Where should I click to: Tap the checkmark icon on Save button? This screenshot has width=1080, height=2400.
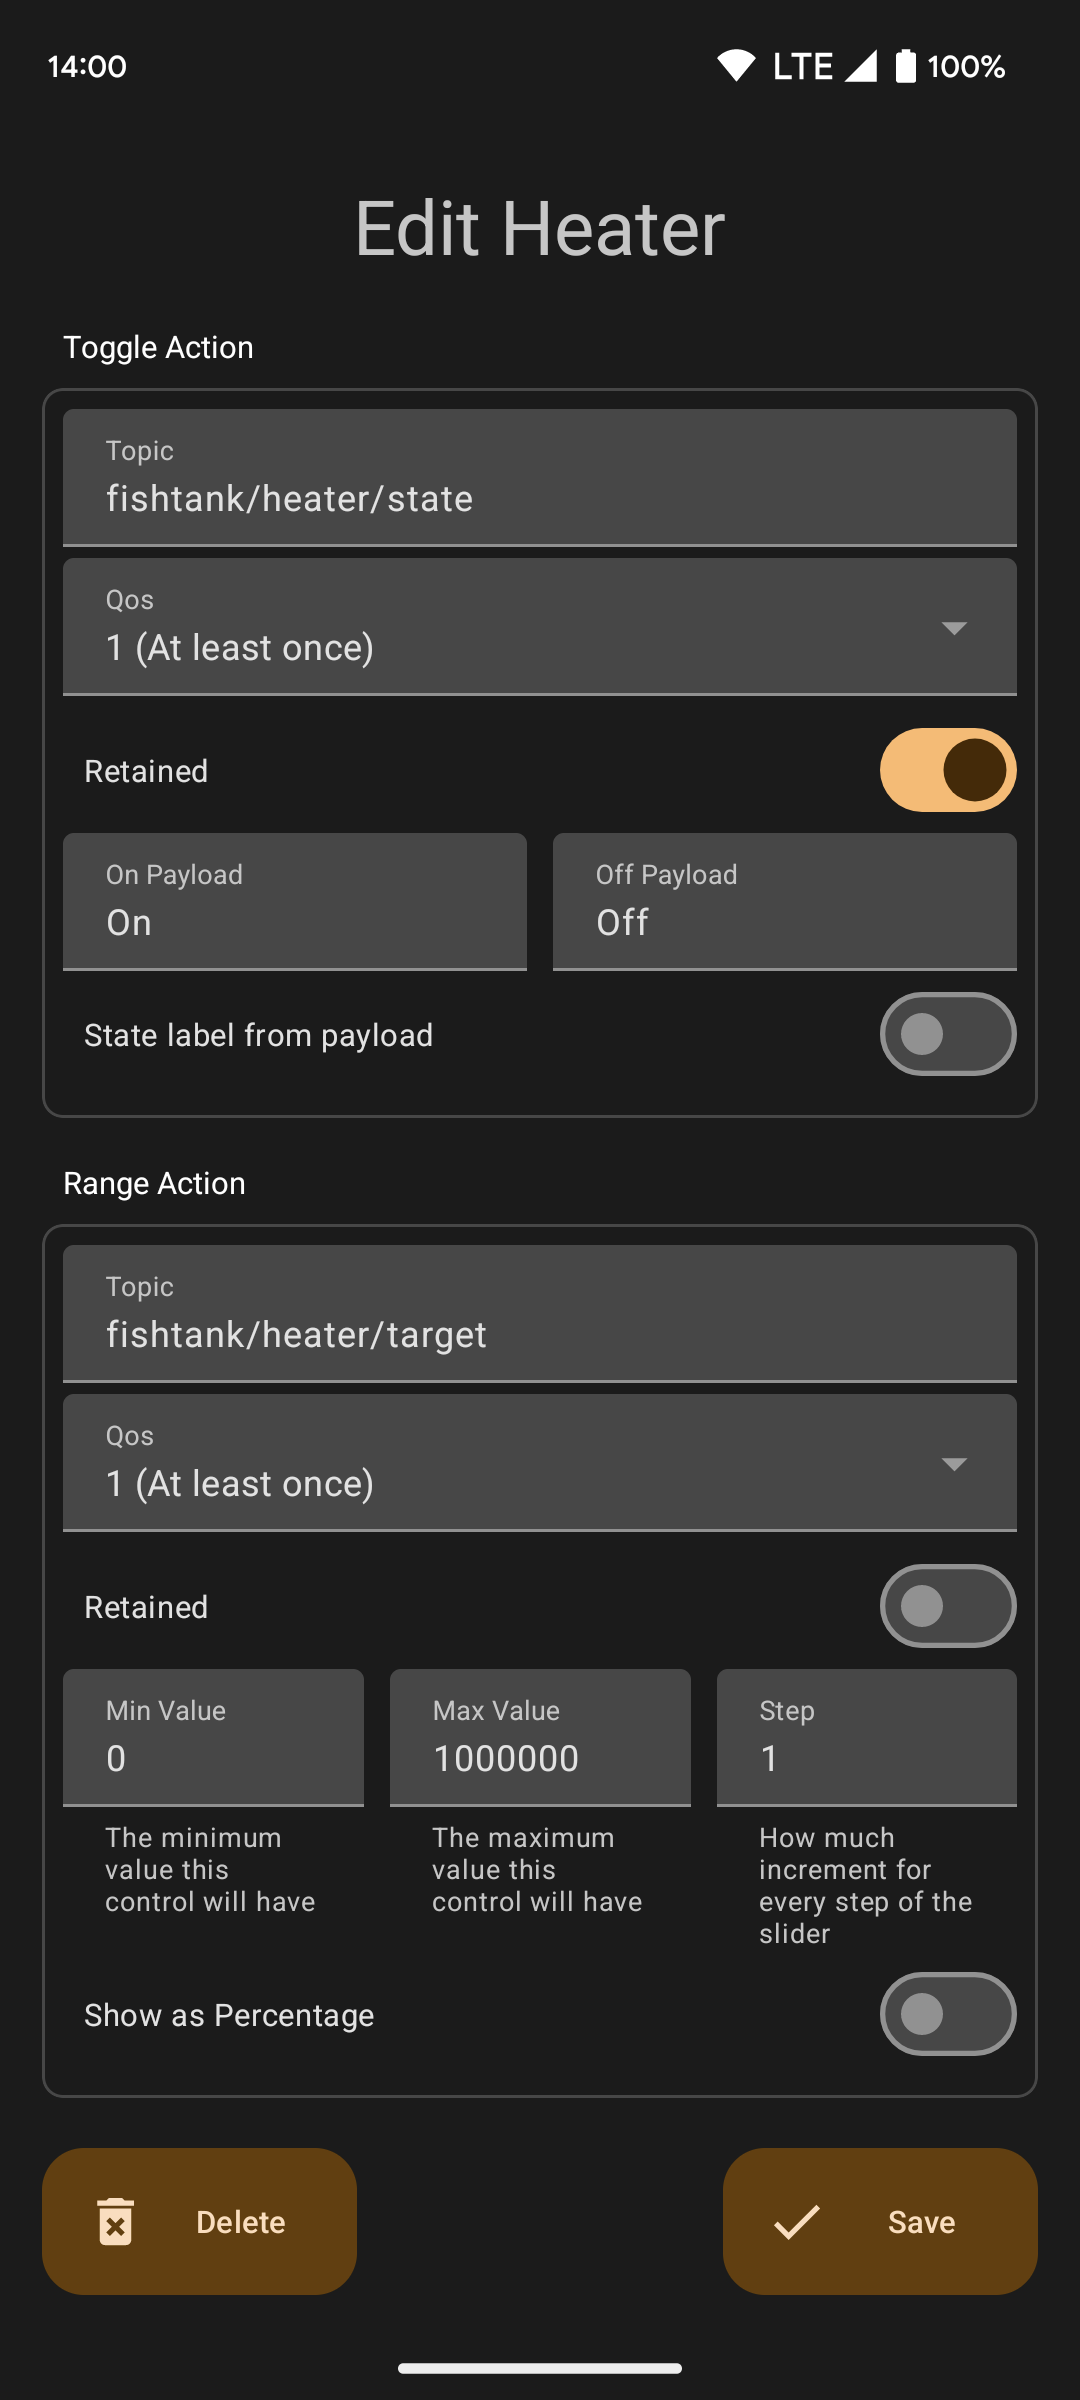(x=797, y=2221)
